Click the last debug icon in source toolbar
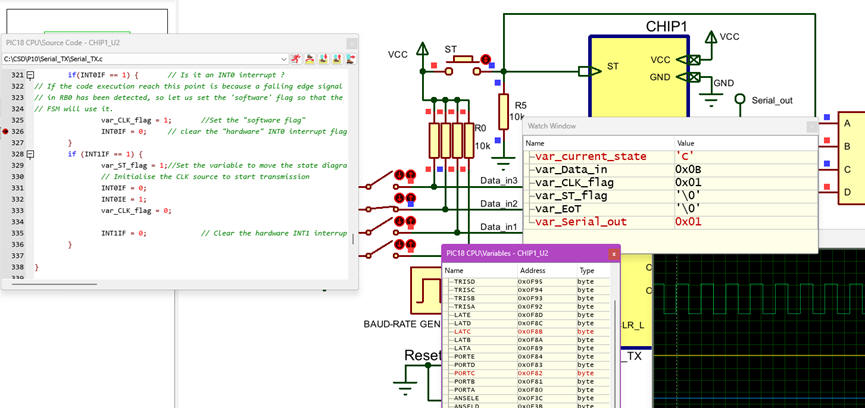 (x=352, y=60)
